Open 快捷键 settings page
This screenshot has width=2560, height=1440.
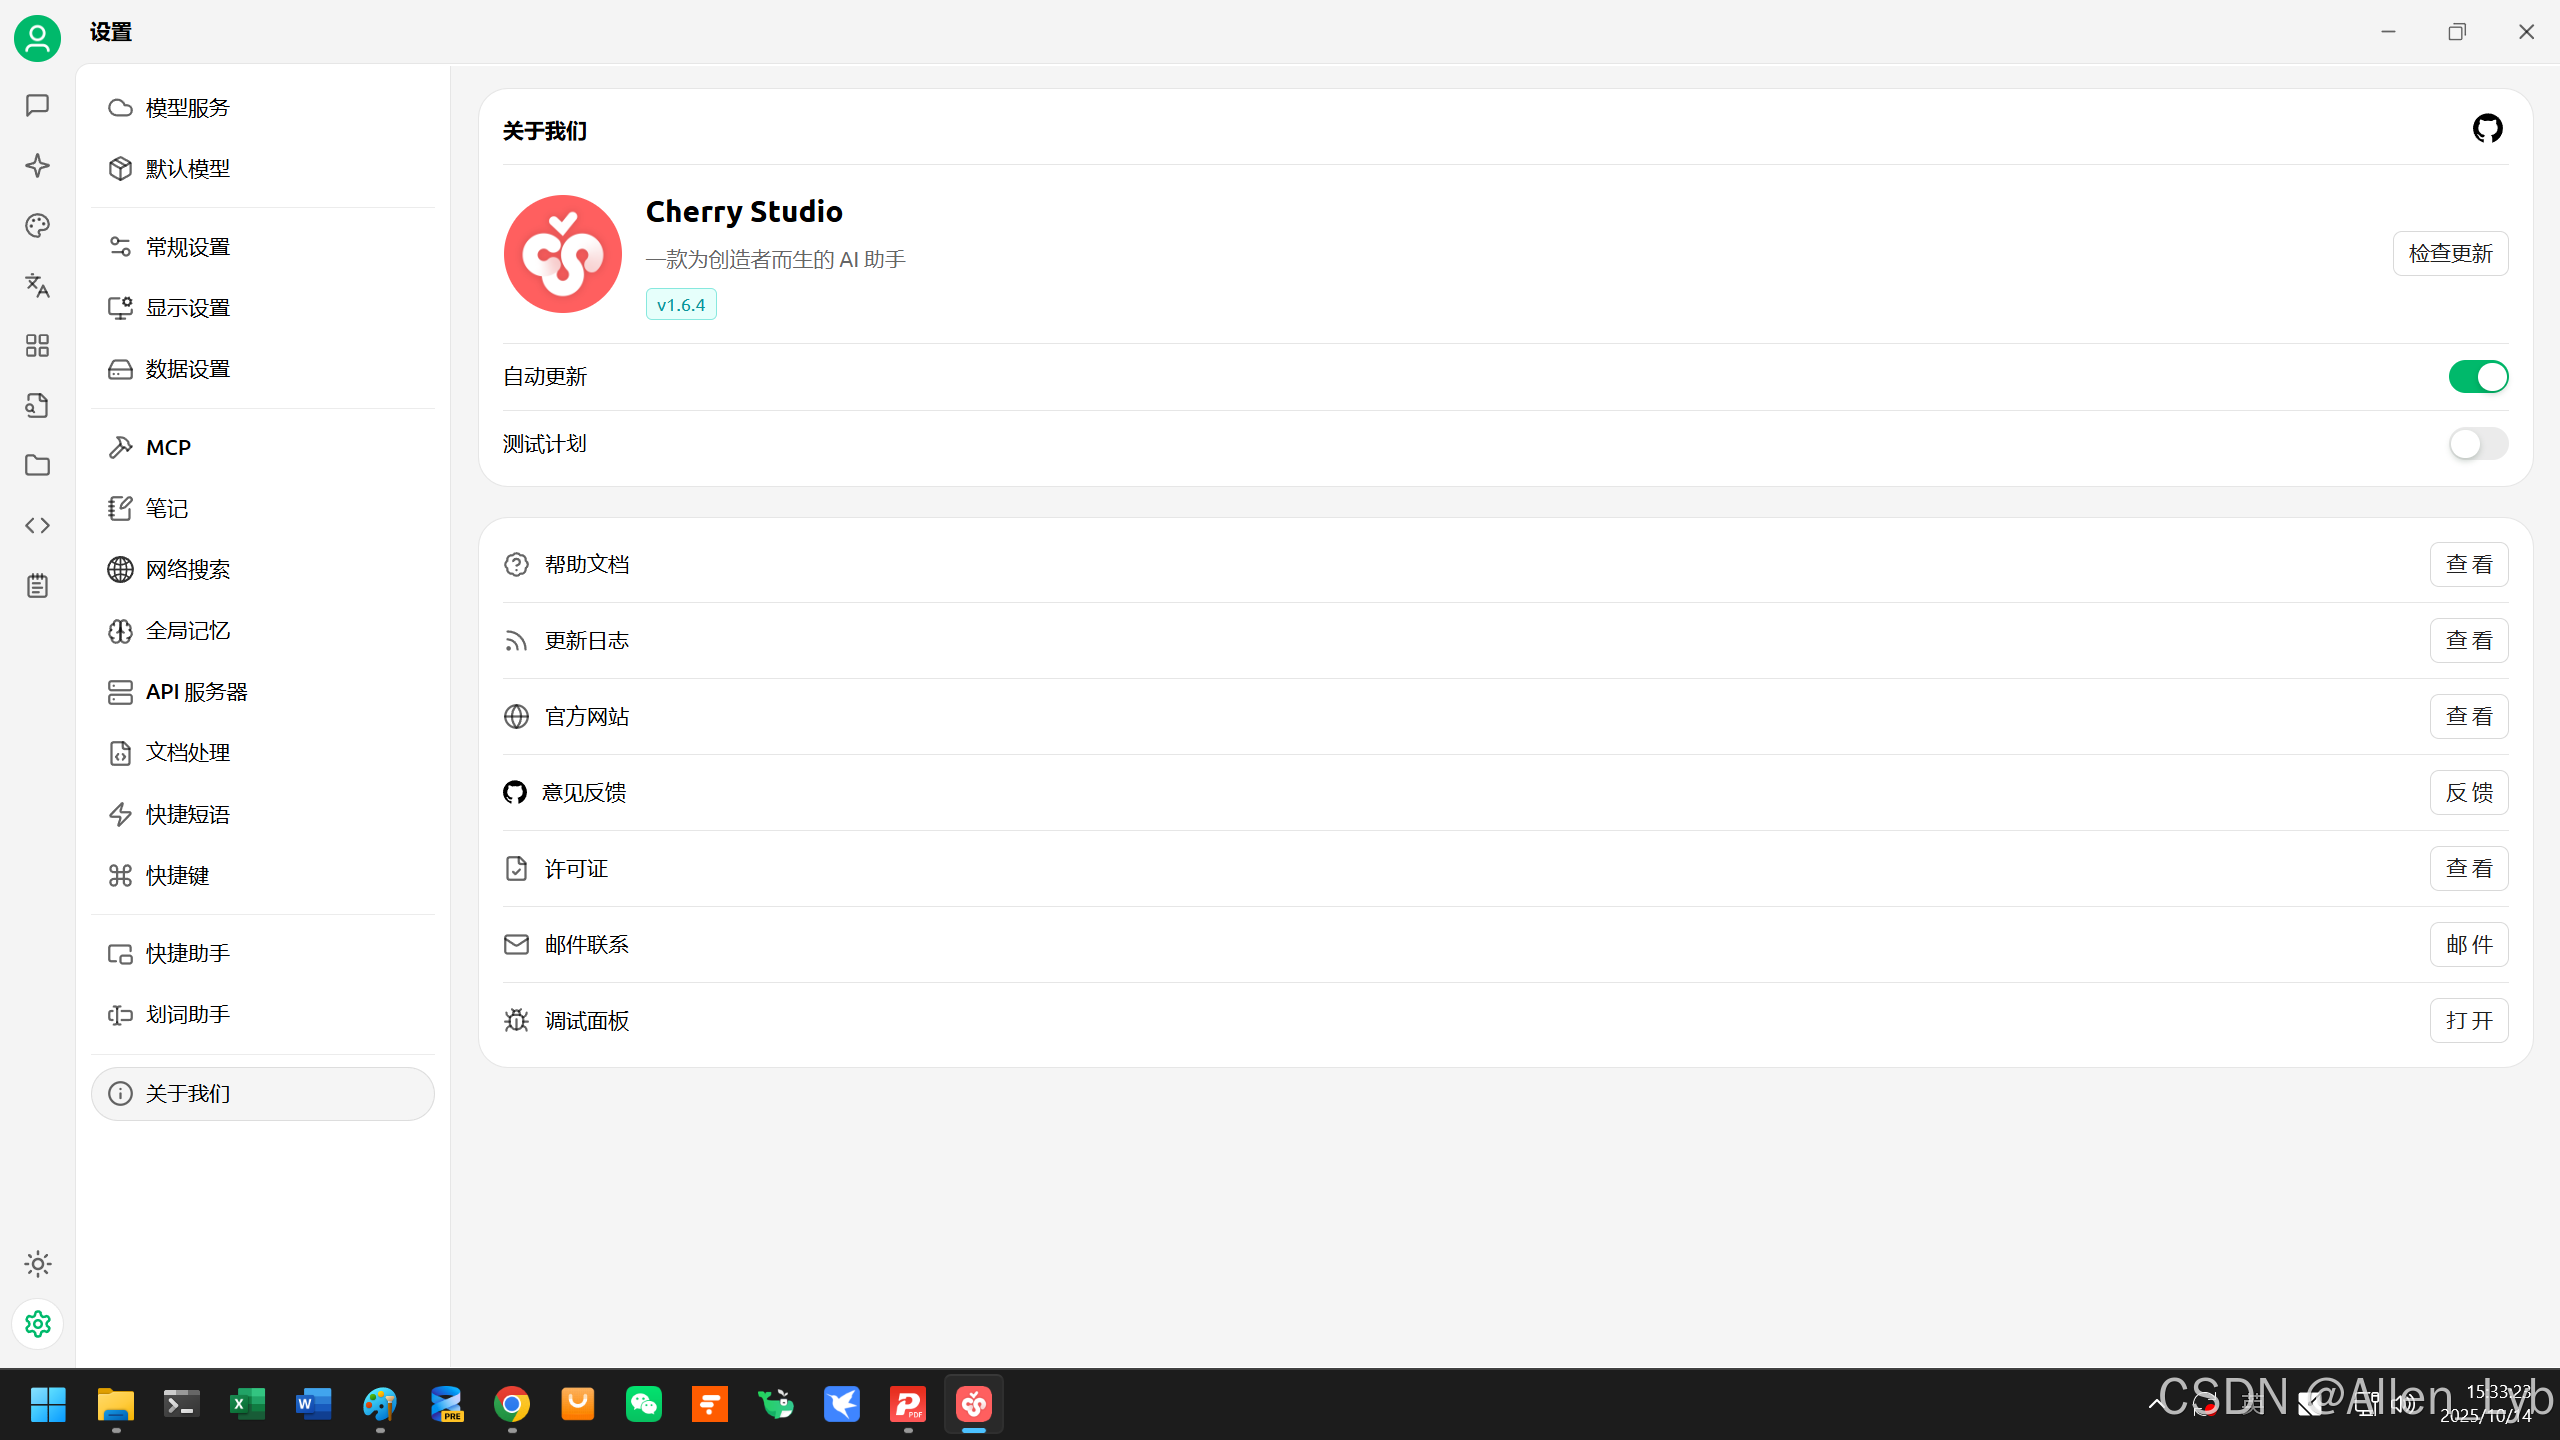pyautogui.click(x=177, y=876)
